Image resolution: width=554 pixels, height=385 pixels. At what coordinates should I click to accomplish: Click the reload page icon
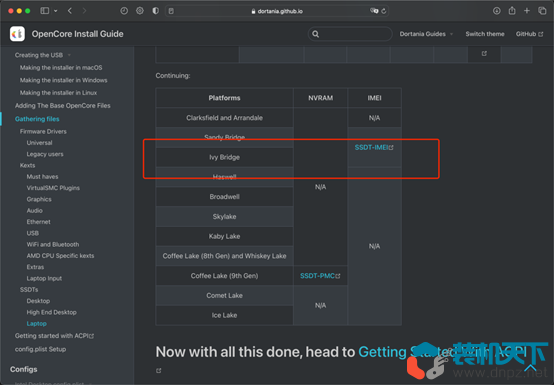[x=384, y=11]
